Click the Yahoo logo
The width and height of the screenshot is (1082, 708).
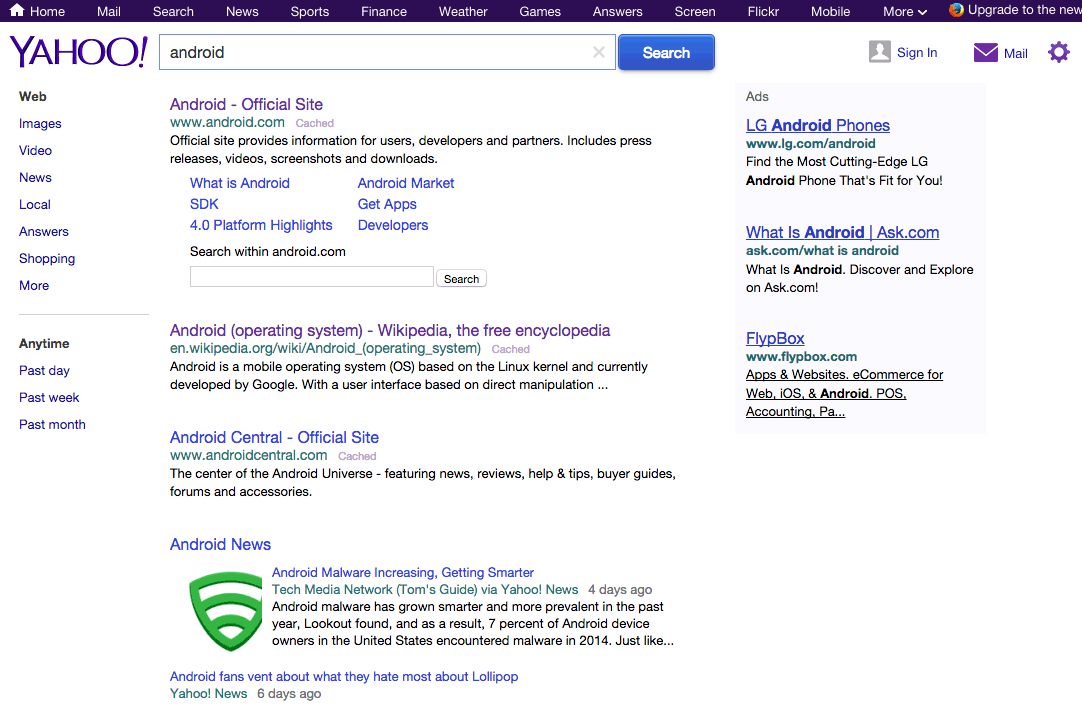(79, 52)
